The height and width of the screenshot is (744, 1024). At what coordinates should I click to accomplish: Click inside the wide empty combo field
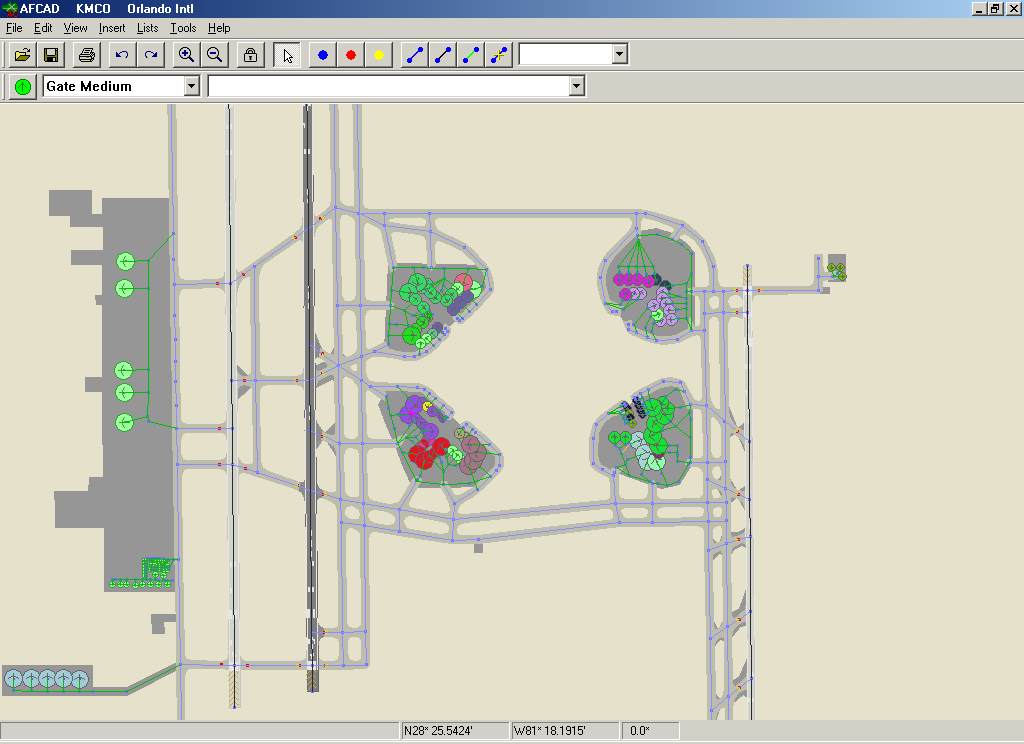pyautogui.click(x=389, y=86)
